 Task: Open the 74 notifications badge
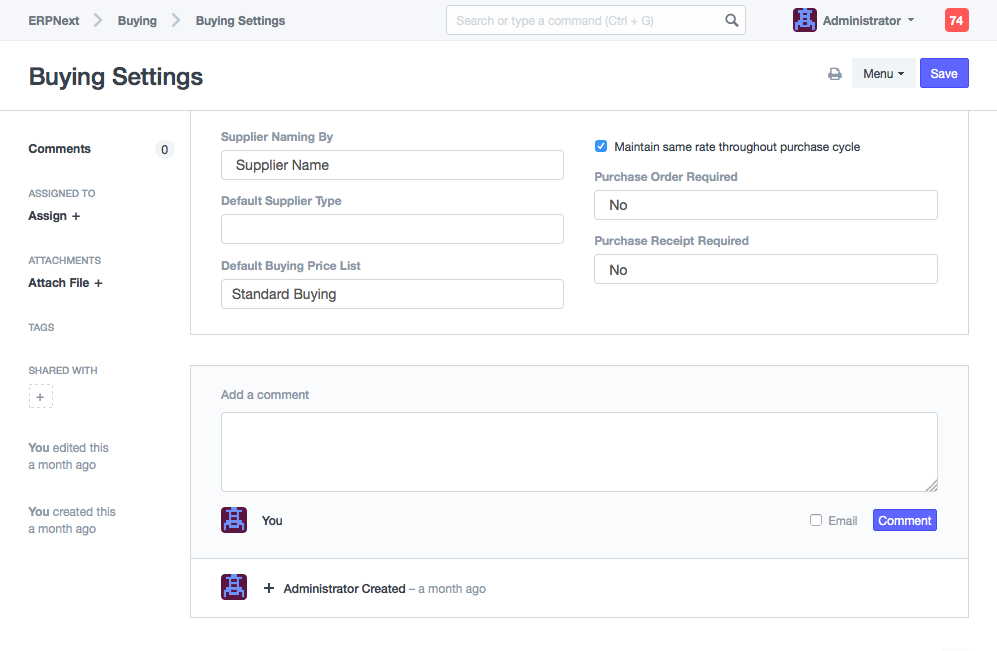coord(956,20)
